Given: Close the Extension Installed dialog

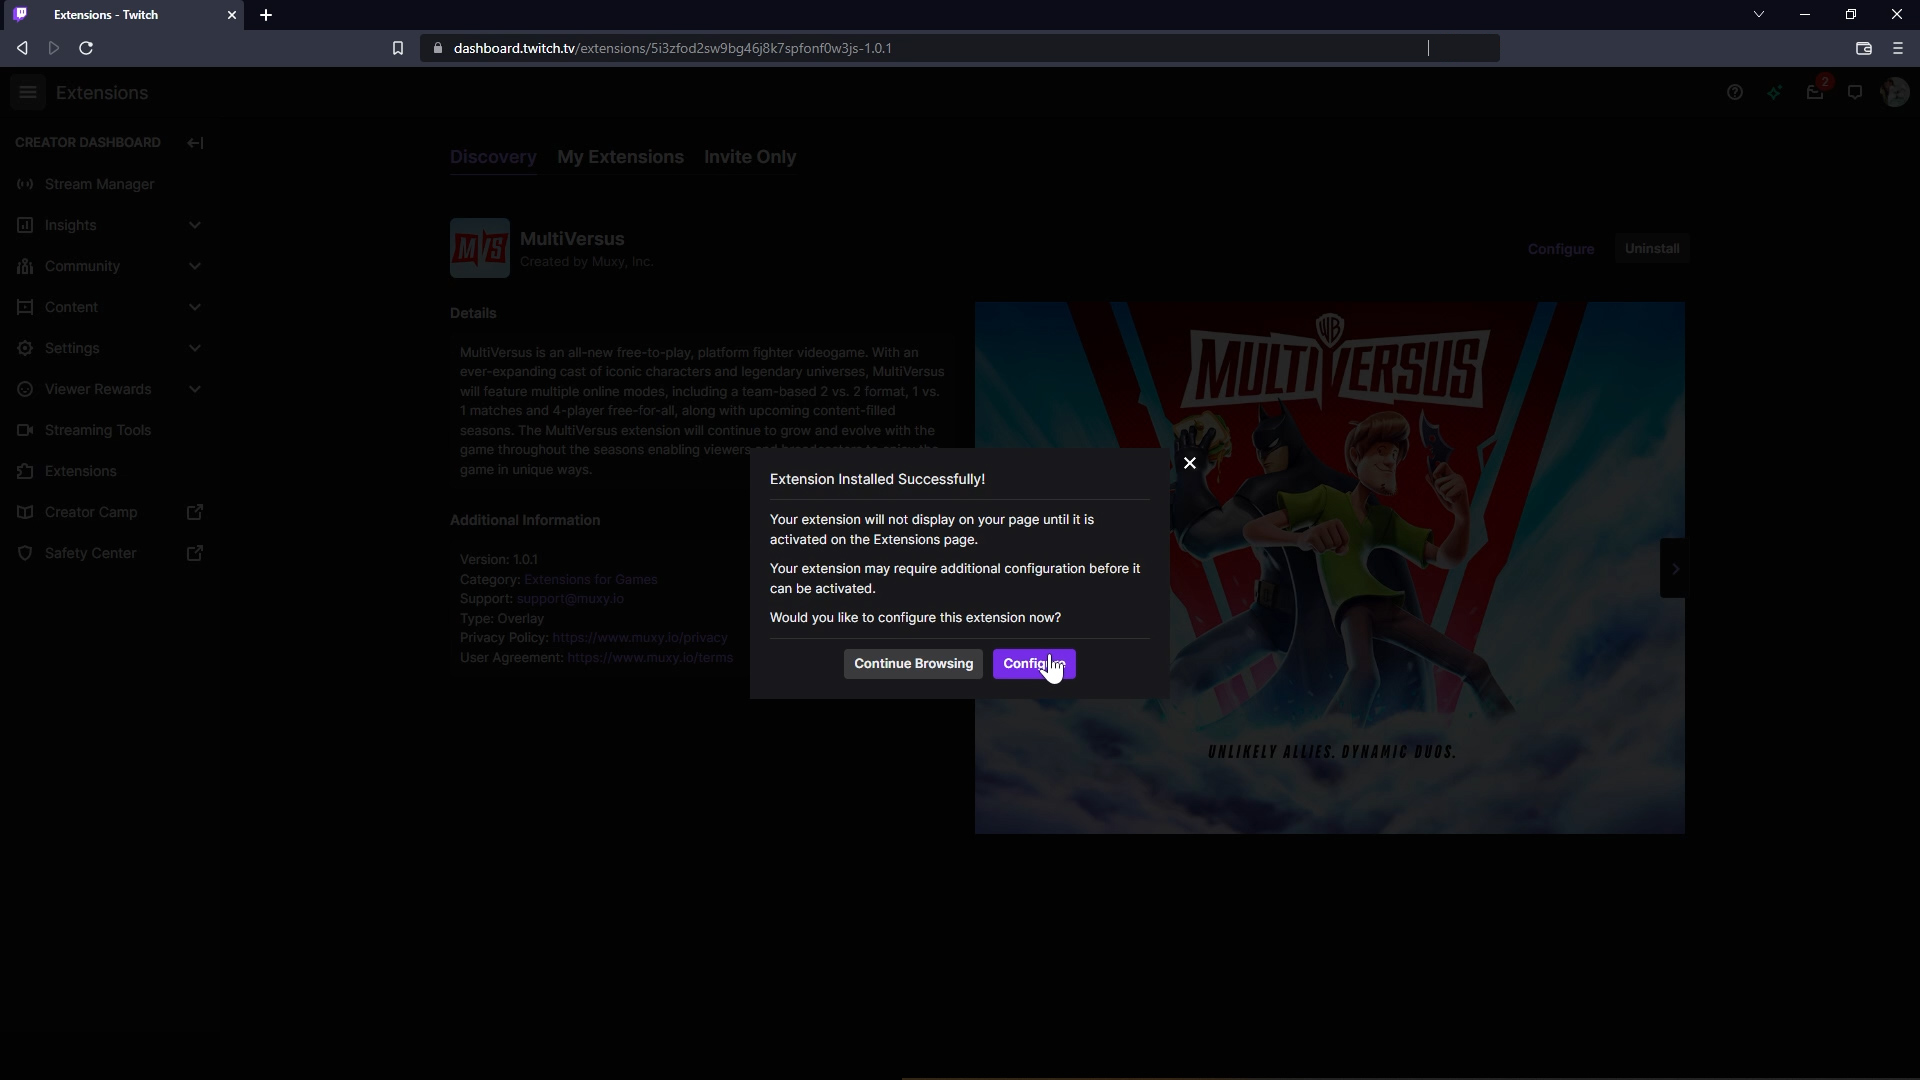Looking at the screenshot, I should pos(1190,463).
